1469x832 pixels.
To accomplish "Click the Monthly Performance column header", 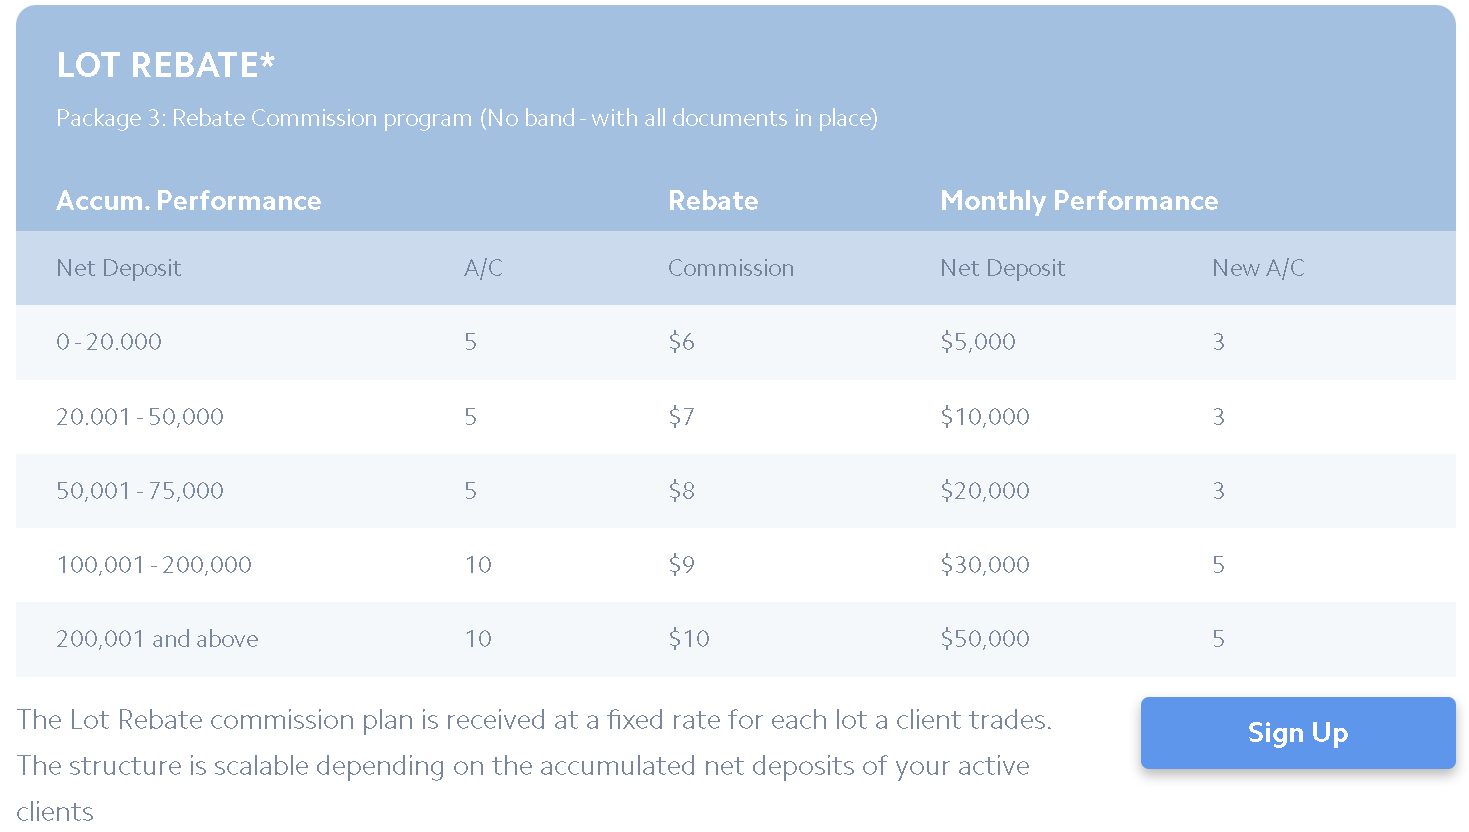I will (1079, 201).
